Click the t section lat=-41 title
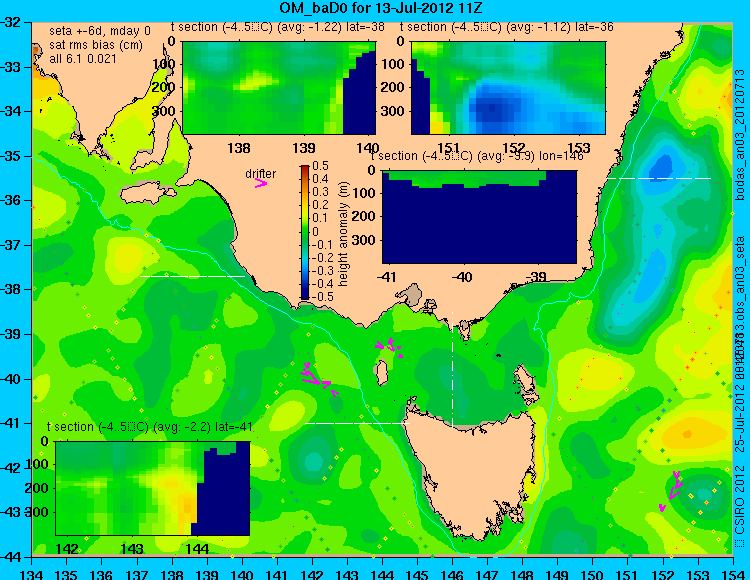The width and height of the screenshot is (750, 580). click(150, 427)
